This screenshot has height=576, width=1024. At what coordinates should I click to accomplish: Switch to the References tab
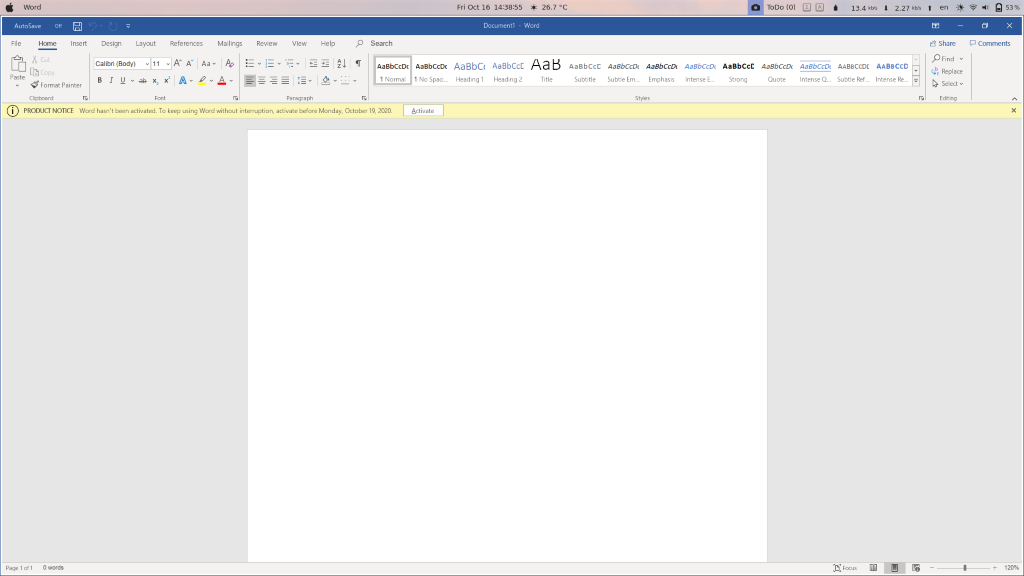pos(186,44)
